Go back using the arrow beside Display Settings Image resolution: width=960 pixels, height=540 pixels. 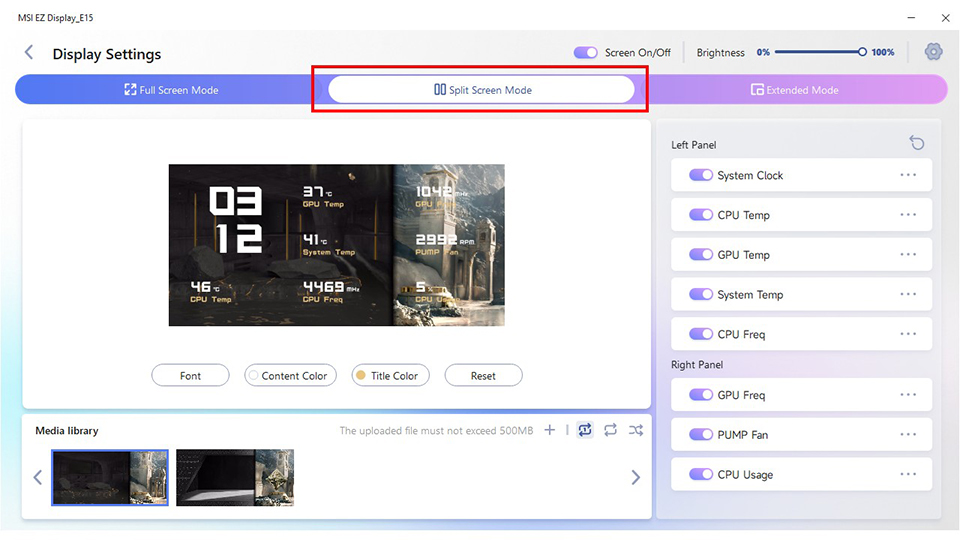[x=29, y=53]
